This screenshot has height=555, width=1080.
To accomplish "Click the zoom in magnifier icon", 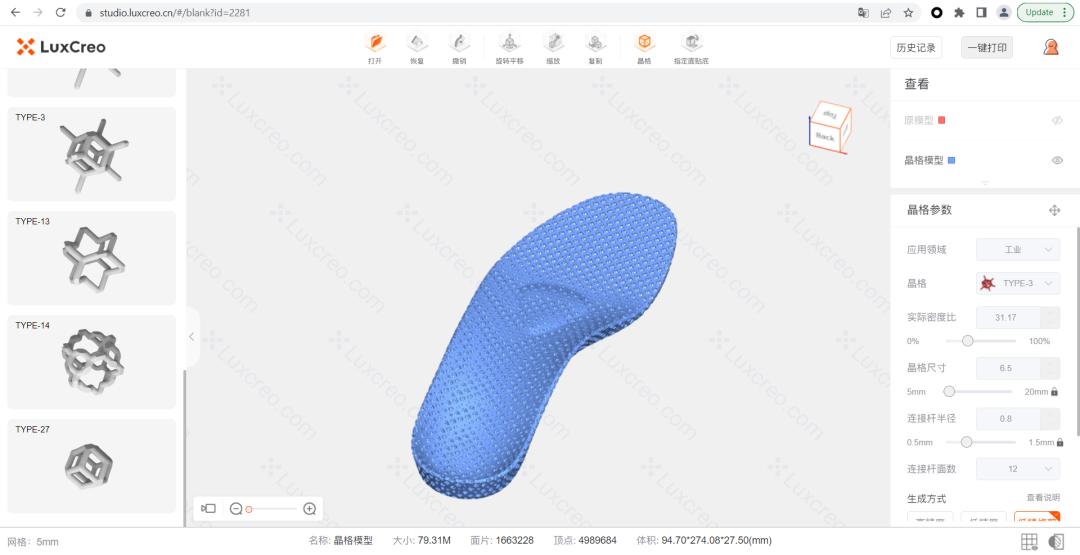I will [x=310, y=509].
